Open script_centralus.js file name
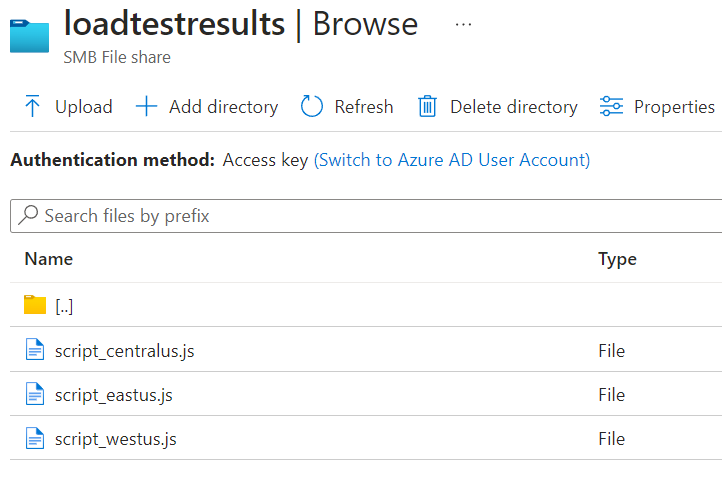The image size is (722, 481). click(125, 351)
